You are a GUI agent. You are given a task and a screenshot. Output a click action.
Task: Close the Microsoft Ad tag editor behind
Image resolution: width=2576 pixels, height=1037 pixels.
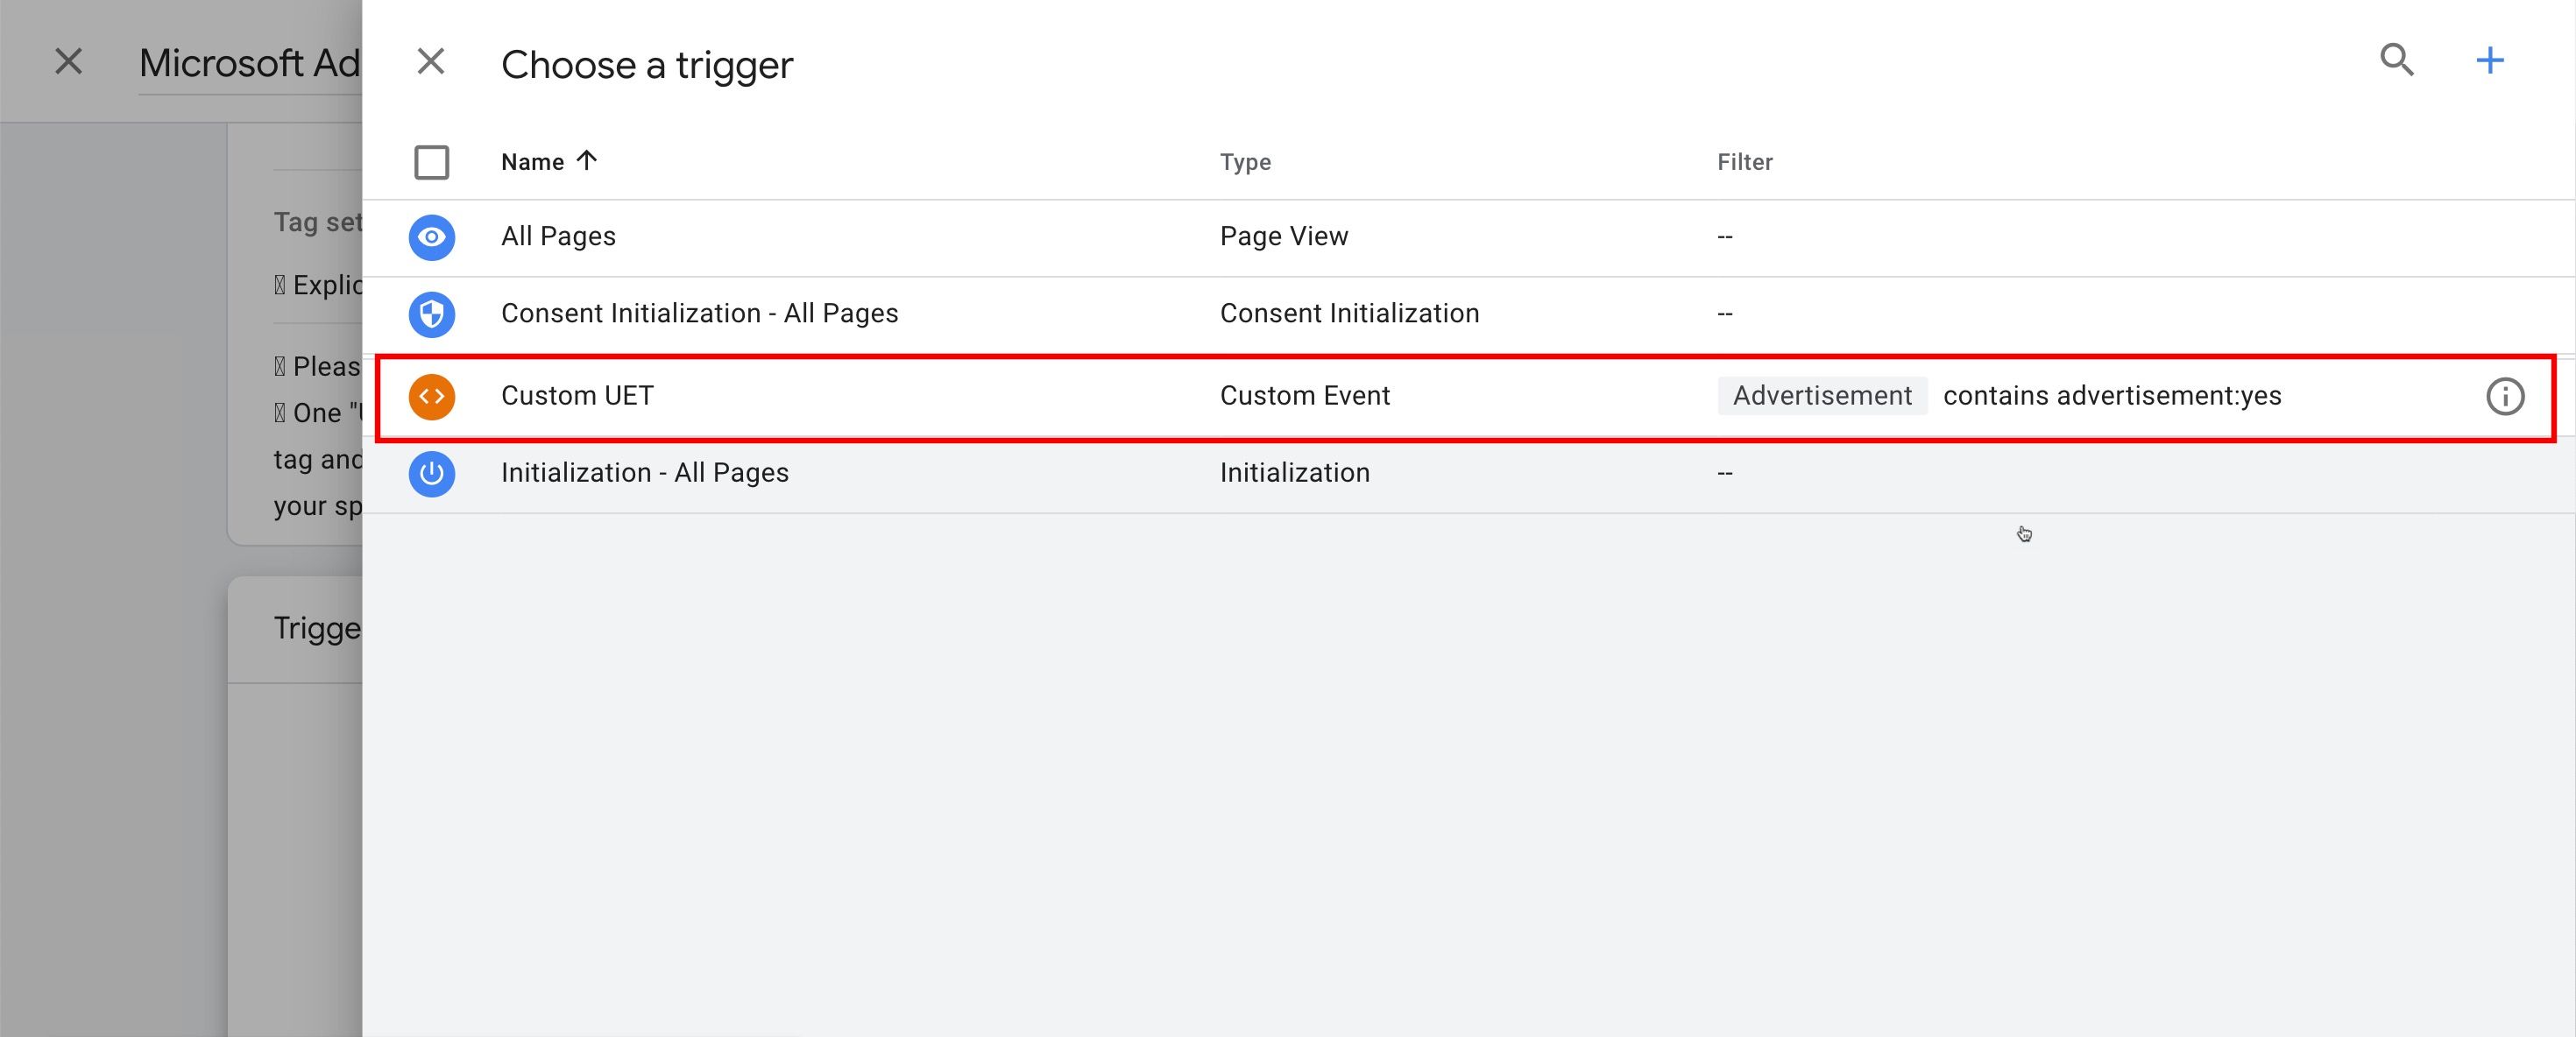click(x=68, y=62)
